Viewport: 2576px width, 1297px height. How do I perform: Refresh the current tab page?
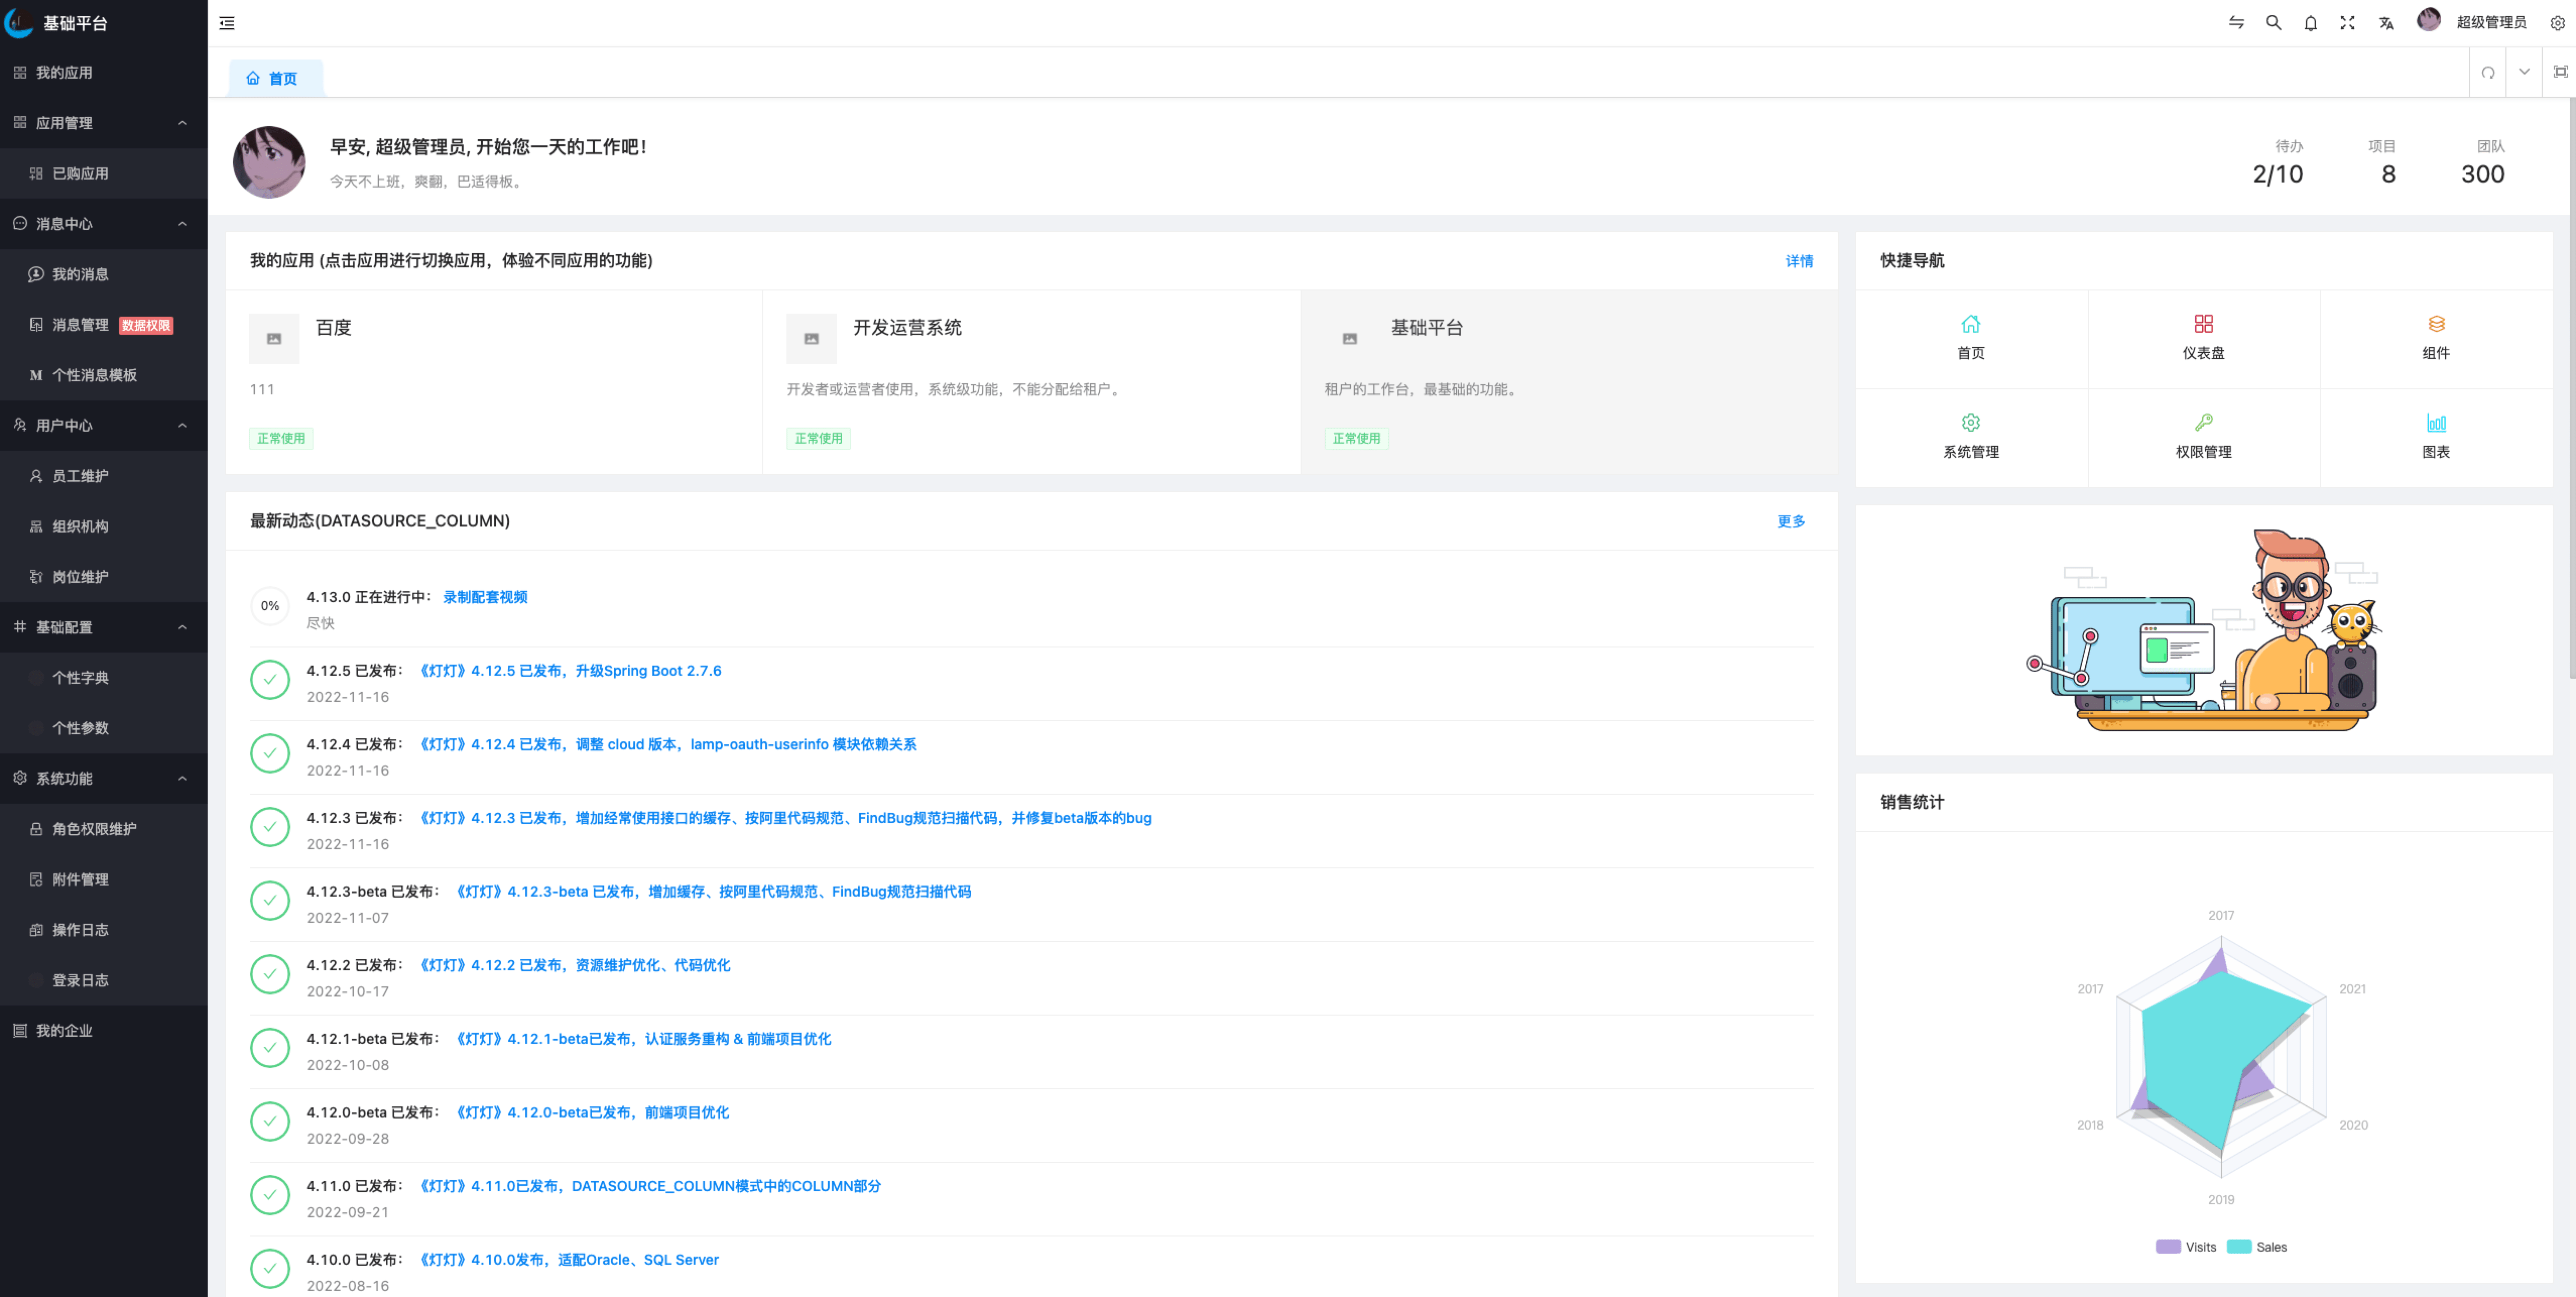(2488, 72)
